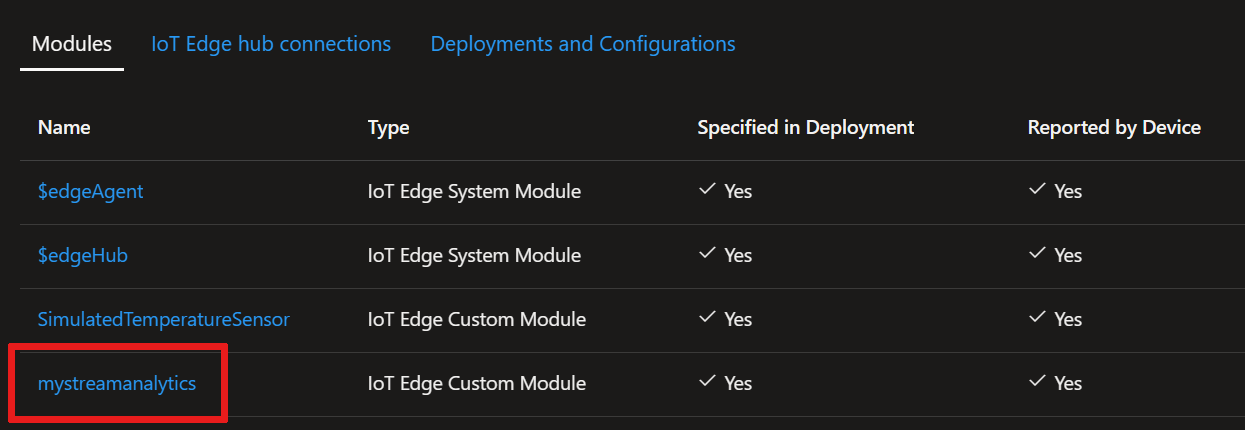1245x430 pixels.
Task: Switch to Deployments and Configurations tab
Action: (x=583, y=44)
